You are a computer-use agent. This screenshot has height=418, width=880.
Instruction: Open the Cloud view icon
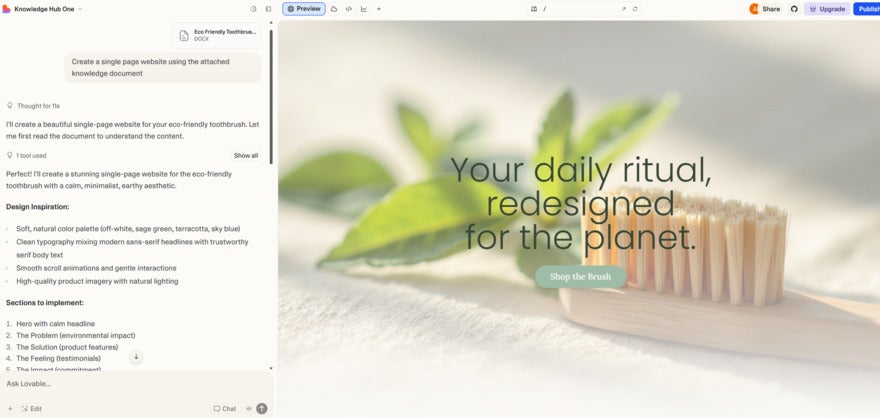tap(334, 9)
